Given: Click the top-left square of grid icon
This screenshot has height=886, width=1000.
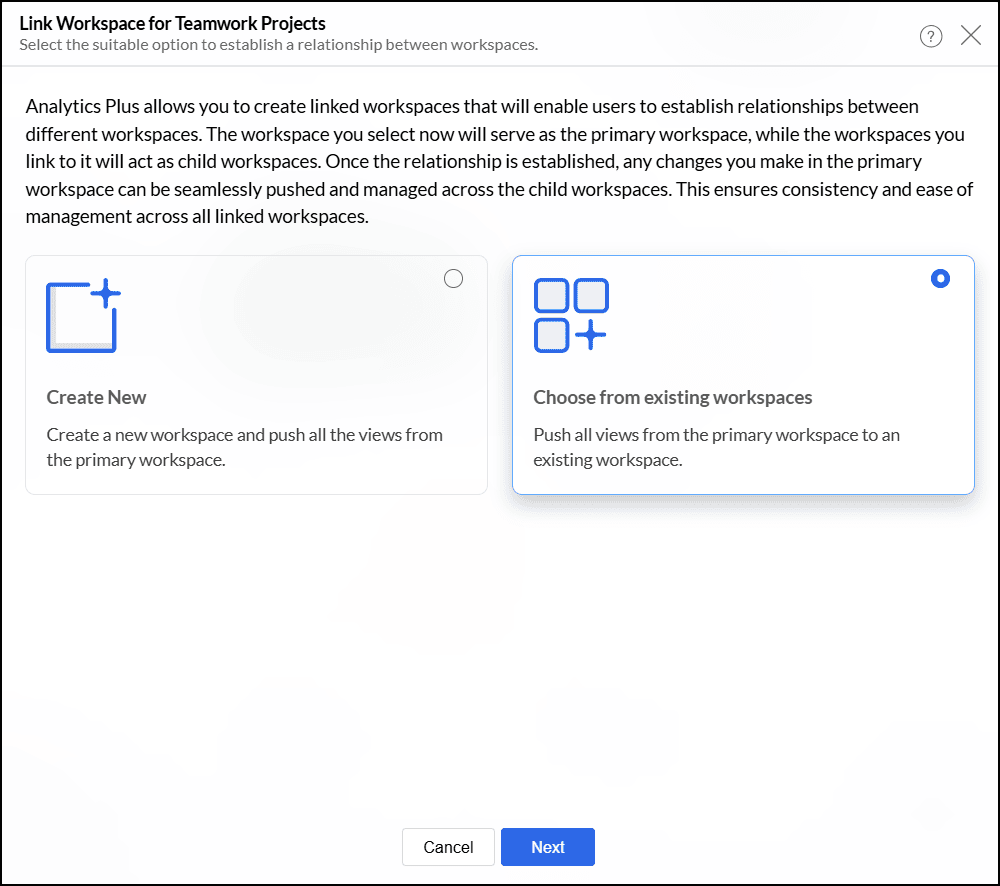Looking at the screenshot, I should 551,296.
